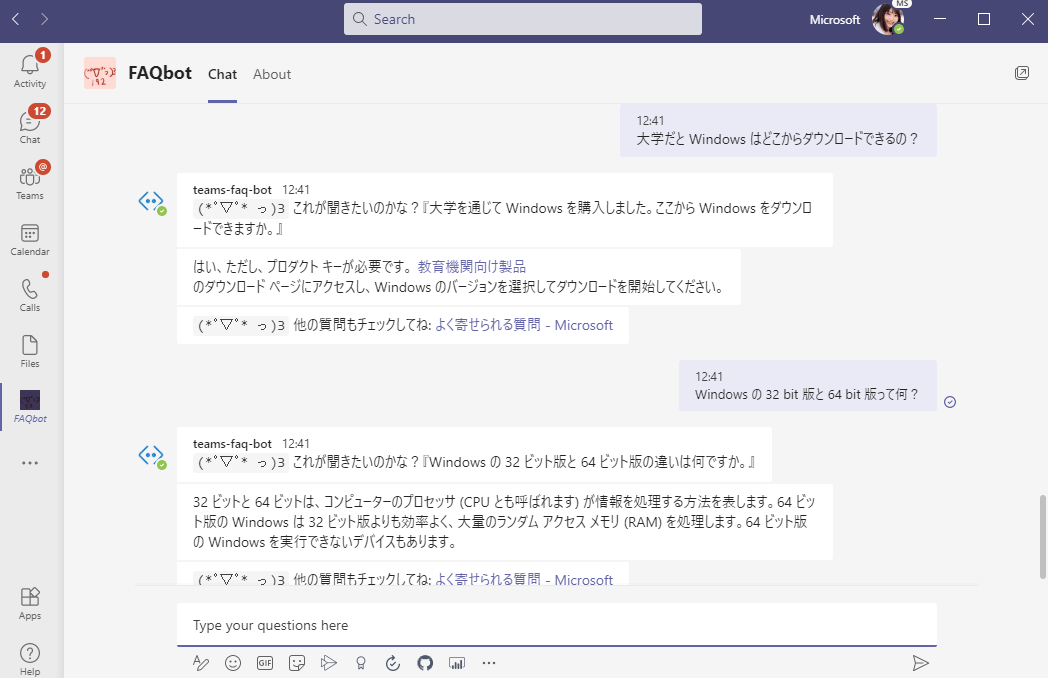Open the Praise badge option
Screen dimensions: 1048x678
click(361, 663)
